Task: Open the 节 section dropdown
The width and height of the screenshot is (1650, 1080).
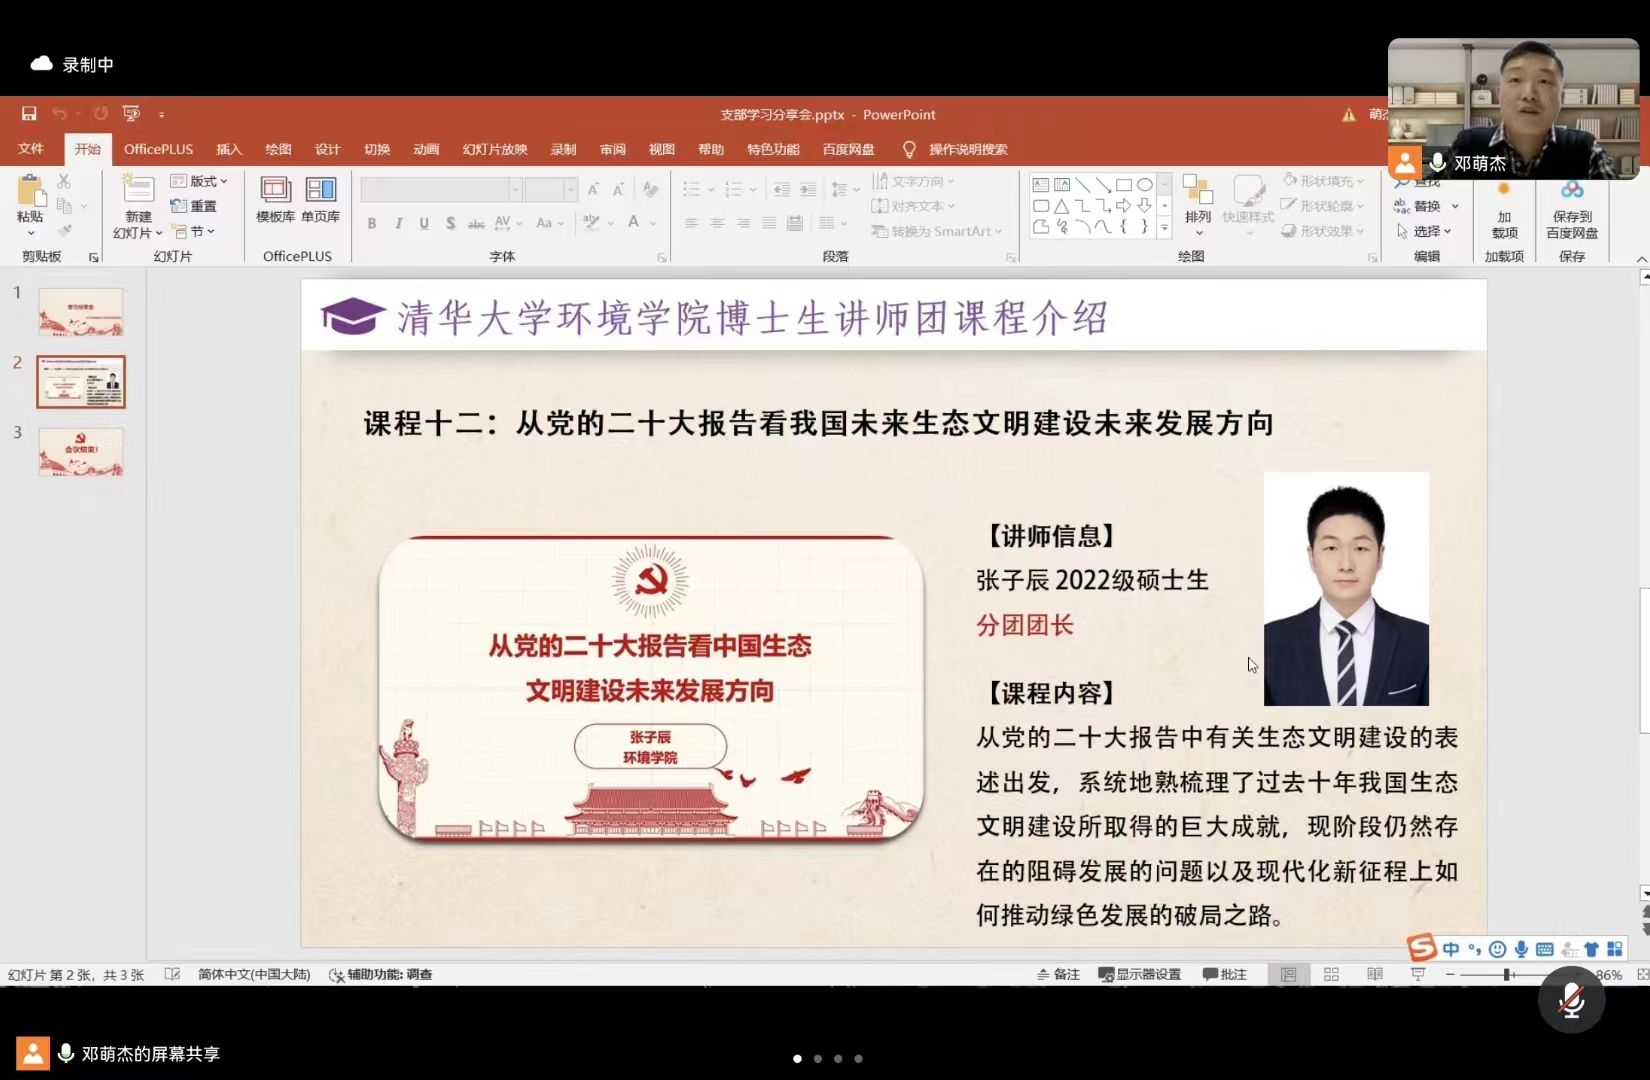Action: tap(195, 231)
